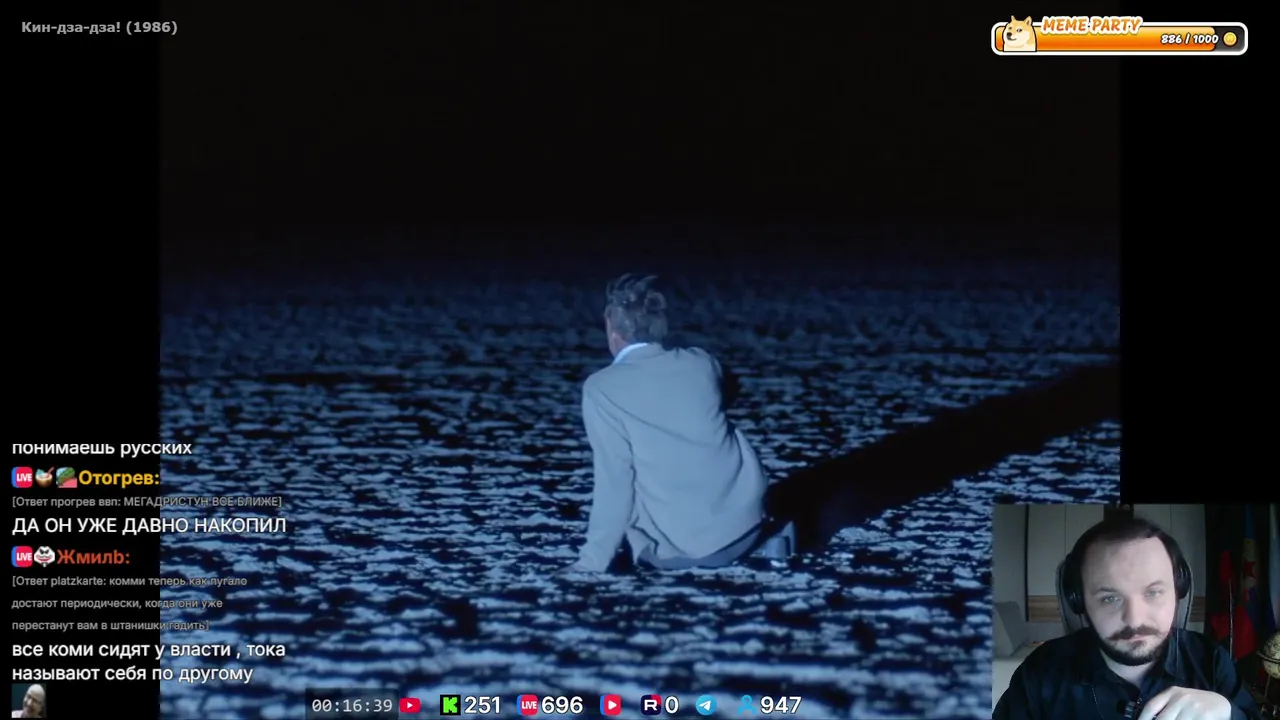Click the LIVE viewer count 696
This screenshot has width=1280, height=720.
(x=562, y=706)
